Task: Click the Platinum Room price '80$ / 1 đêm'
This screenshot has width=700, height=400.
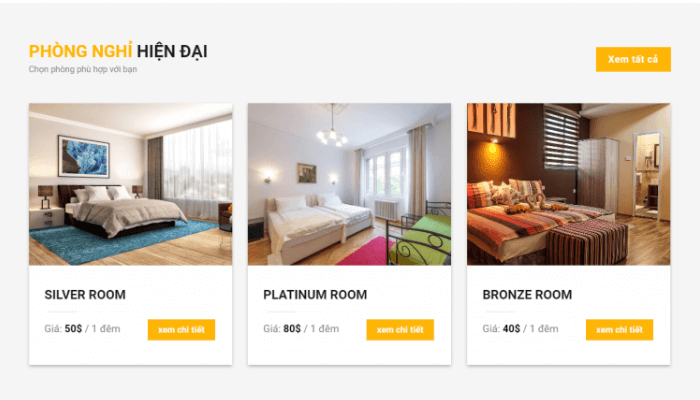Action: (x=311, y=329)
